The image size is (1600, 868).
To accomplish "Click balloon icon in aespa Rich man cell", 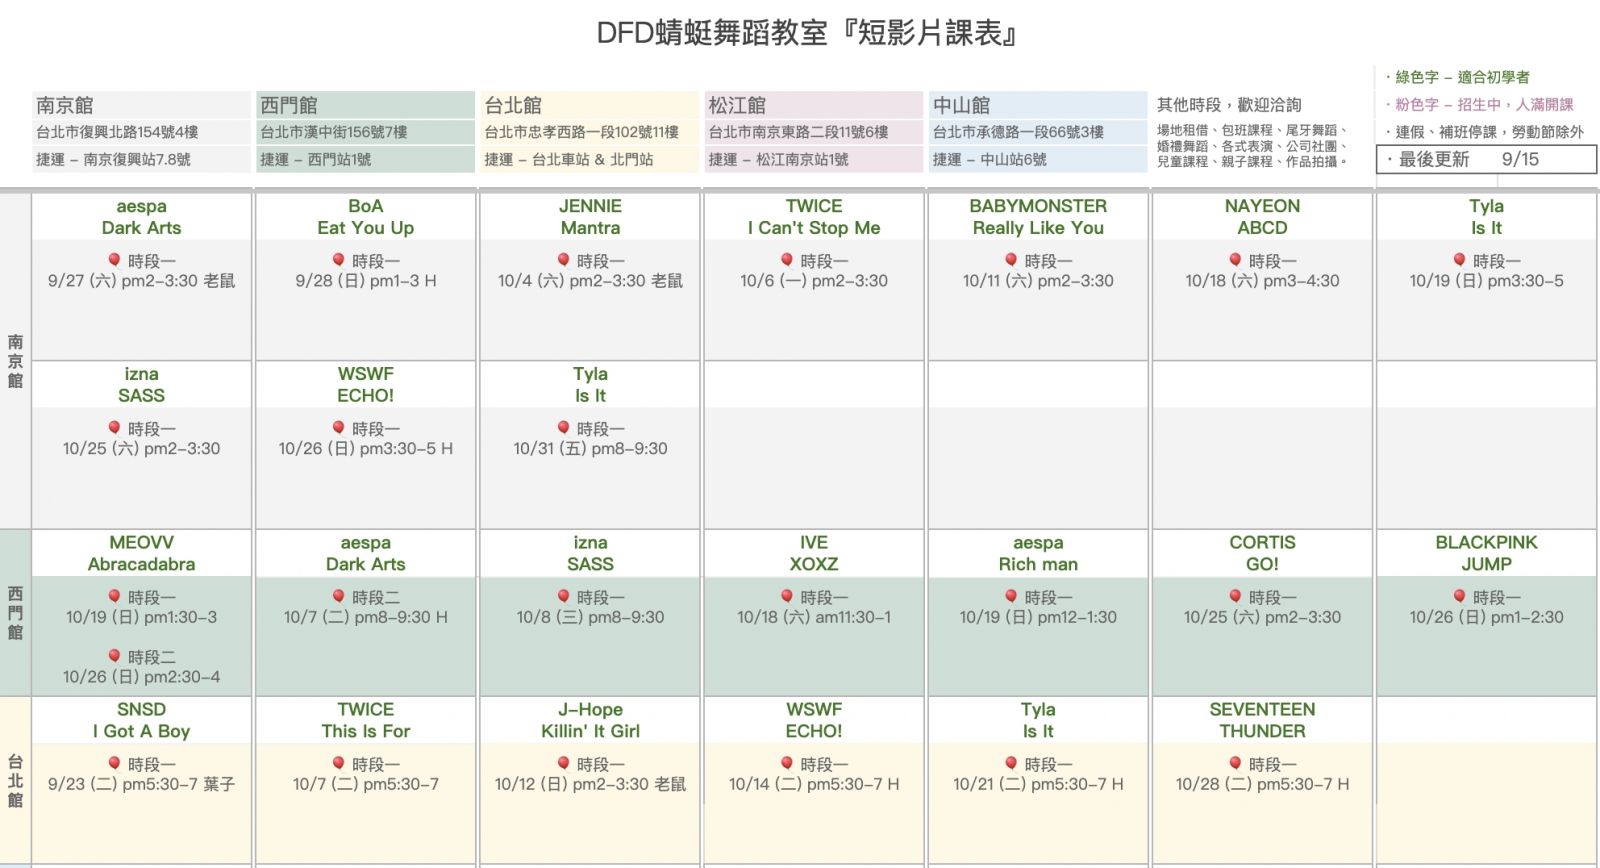I will point(1011,597).
